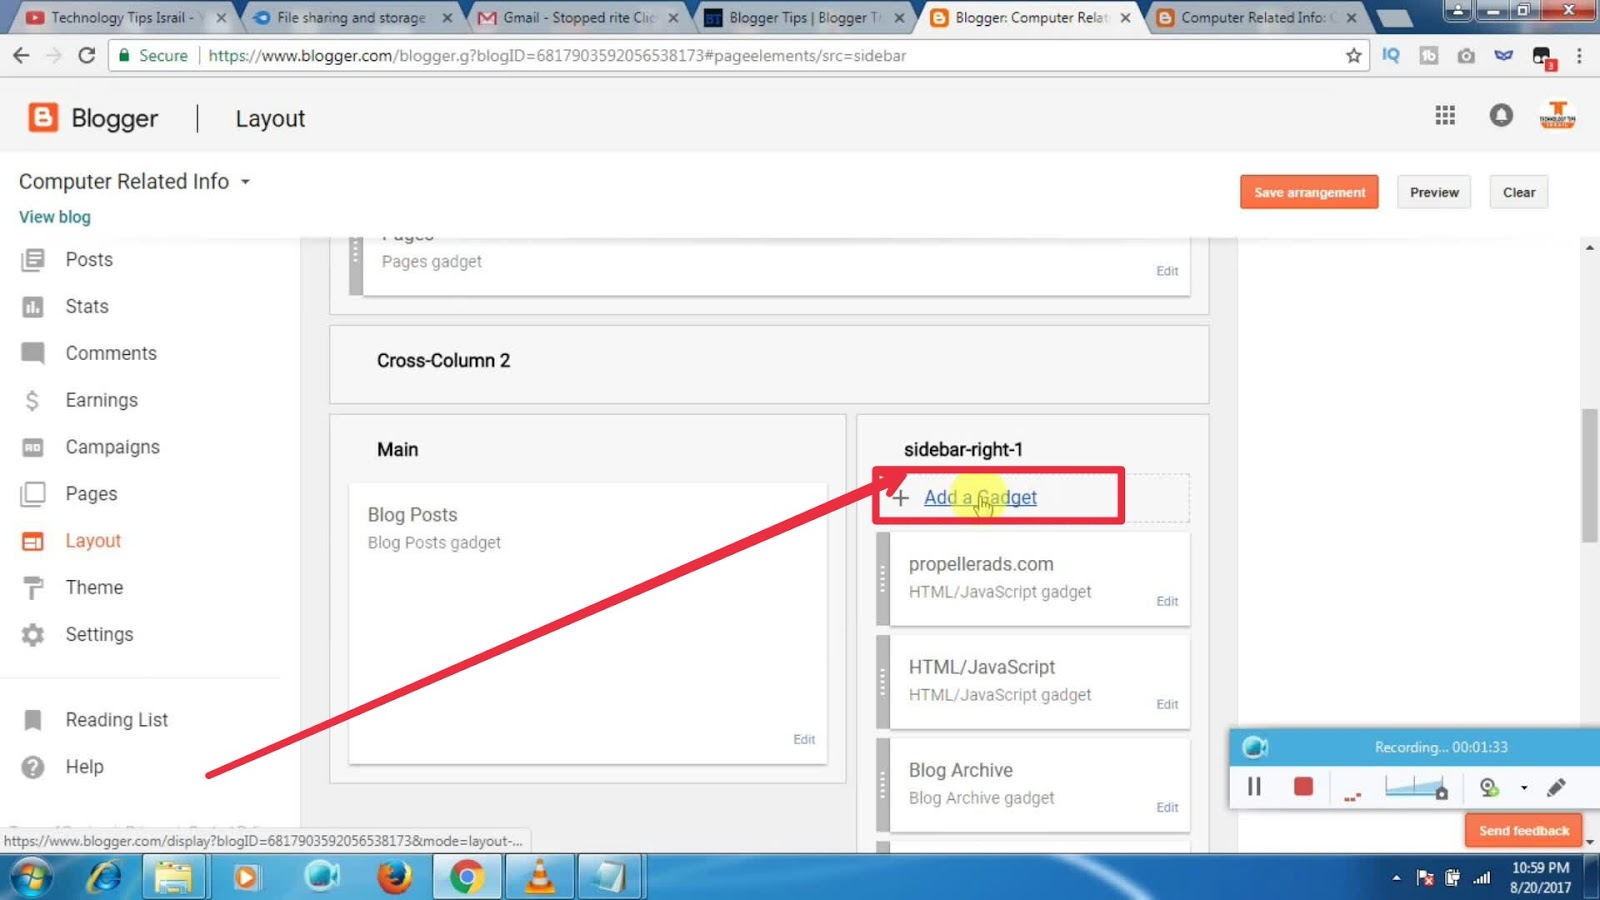Viewport: 1600px width, 900px height.
Task: Go back to the previous page
Action: (x=21, y=56)
